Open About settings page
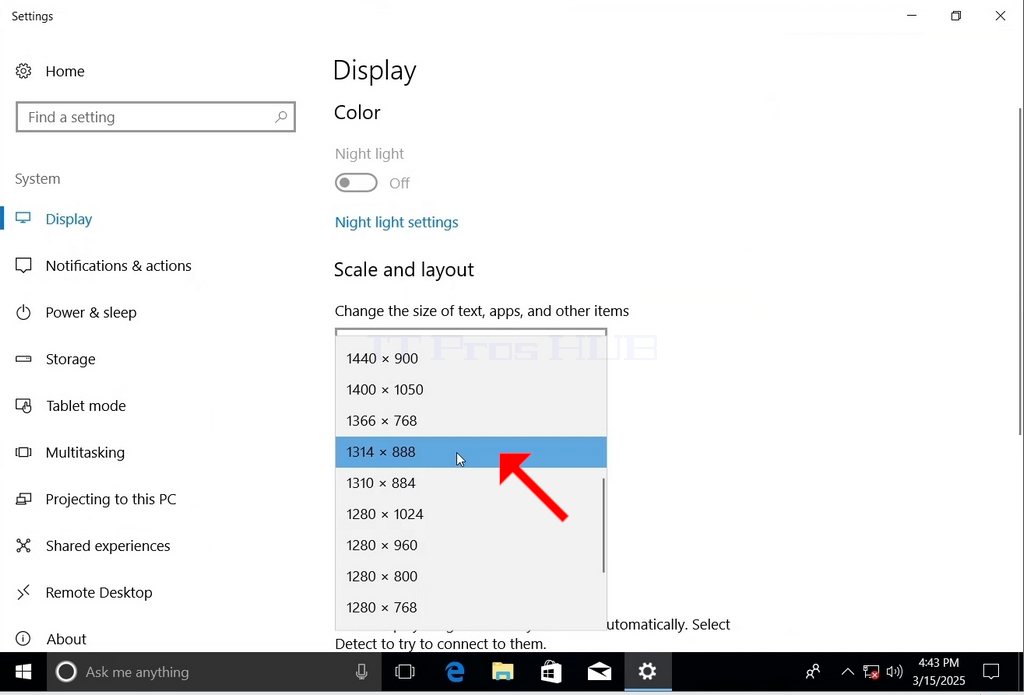This screenshot has height=695, width=1024. pyautogui.click(x=66, y=639)
